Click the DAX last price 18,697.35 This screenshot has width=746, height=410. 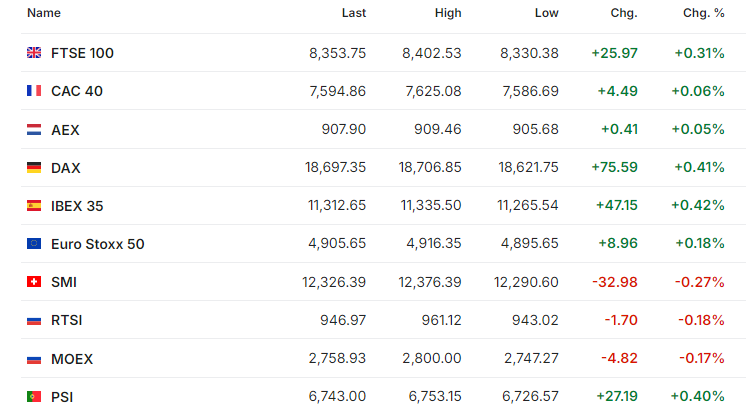pyautogui.click(x=335, y=167)
